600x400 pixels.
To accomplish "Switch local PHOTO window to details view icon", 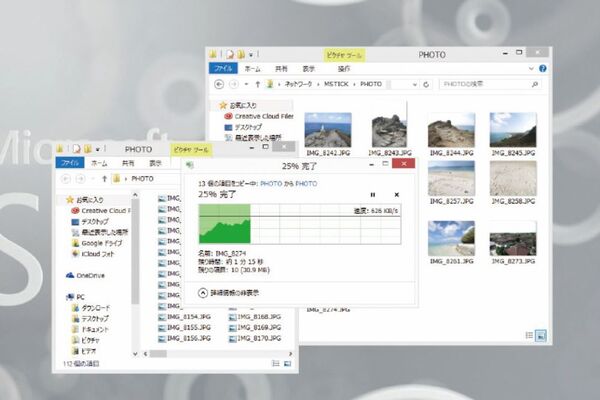I will coord(276,363).
